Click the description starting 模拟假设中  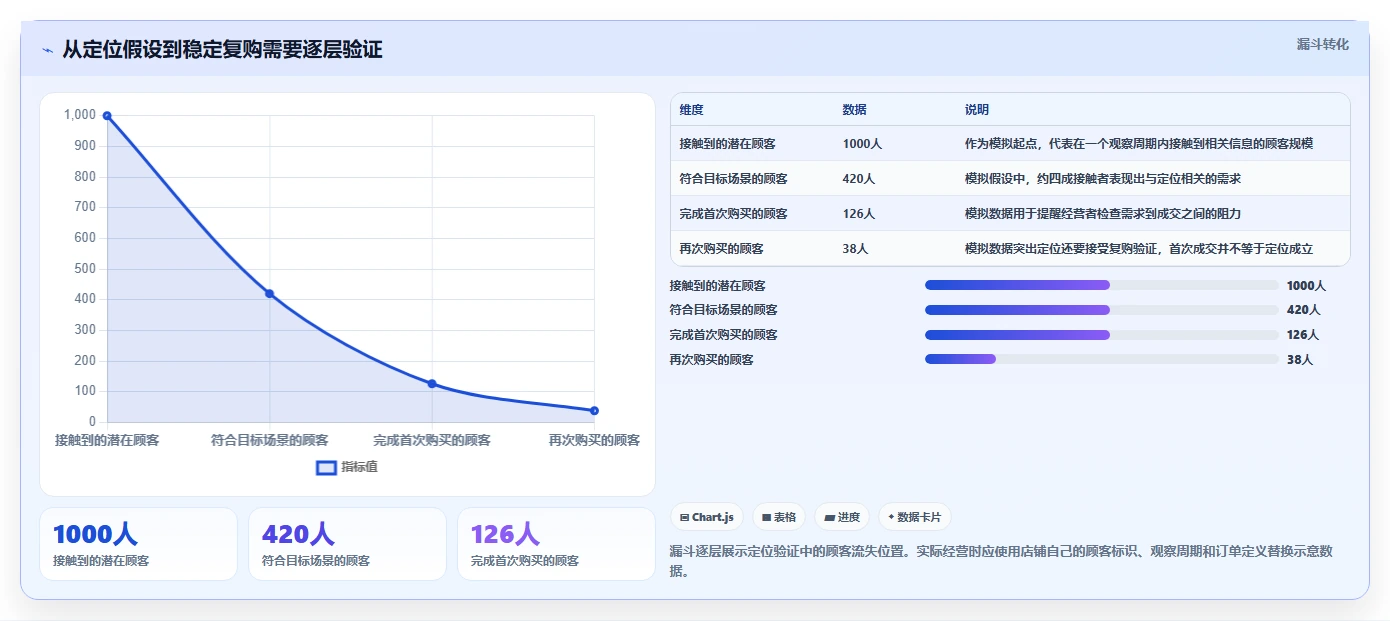click(1103, 179)
